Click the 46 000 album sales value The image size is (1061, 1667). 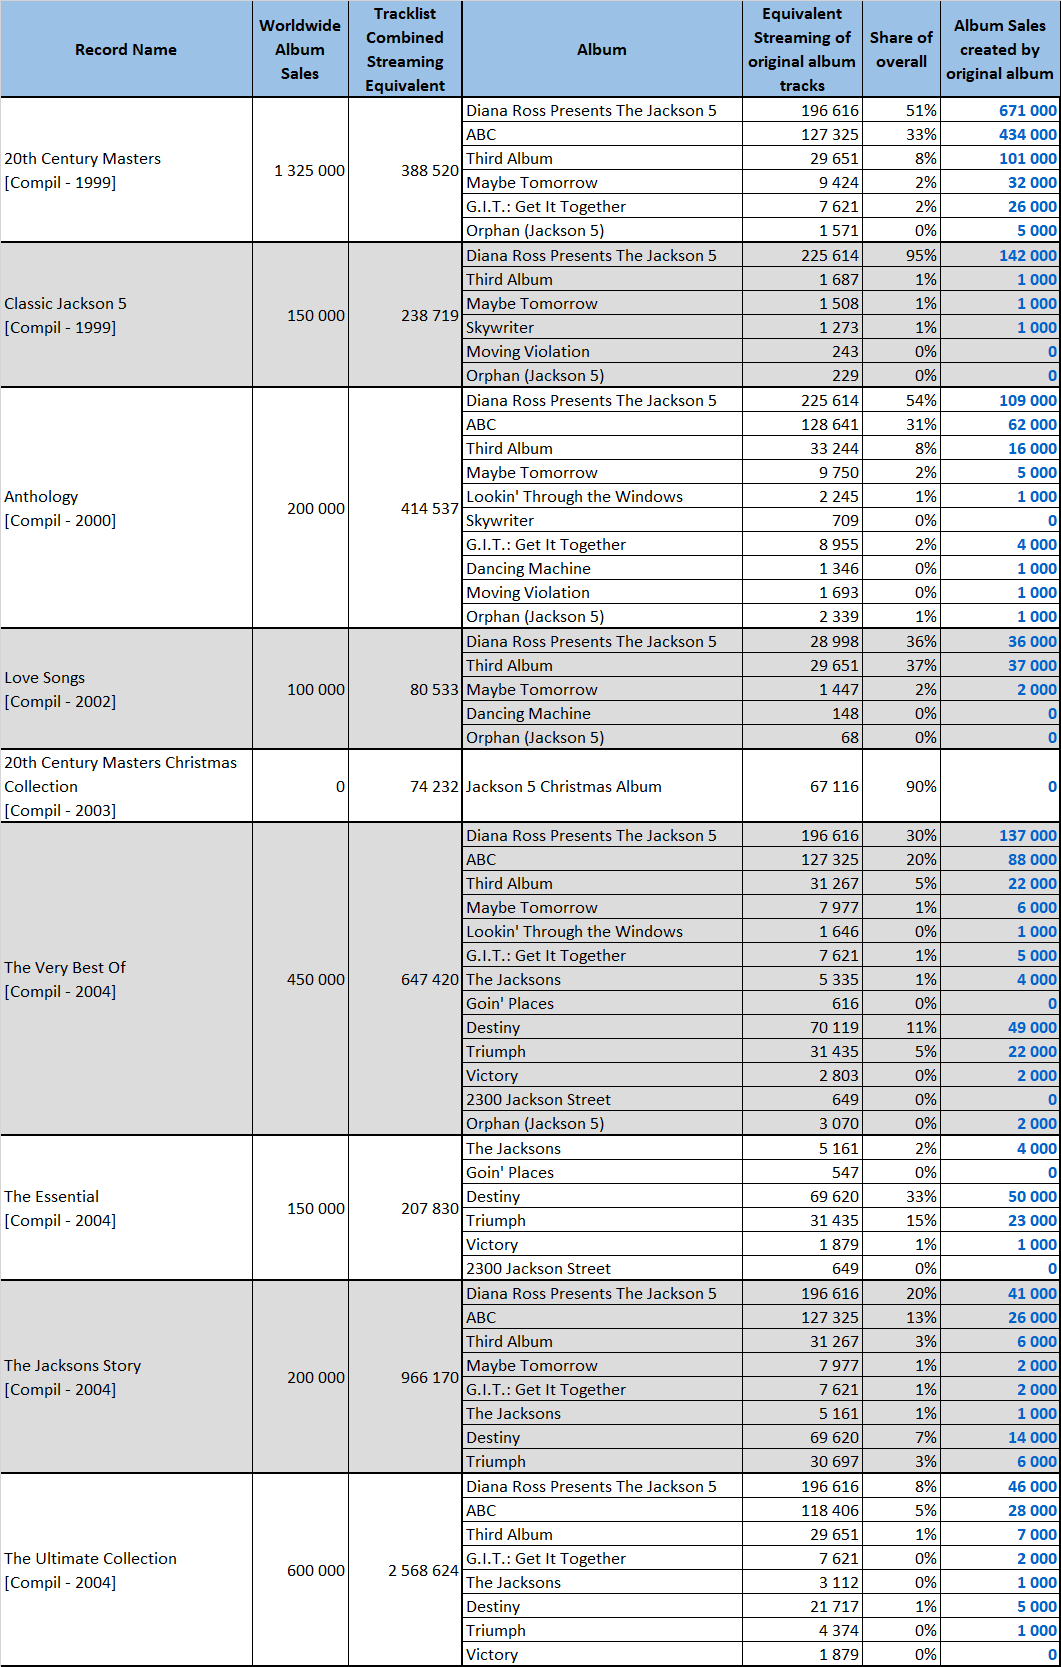coord(1032,1487)
